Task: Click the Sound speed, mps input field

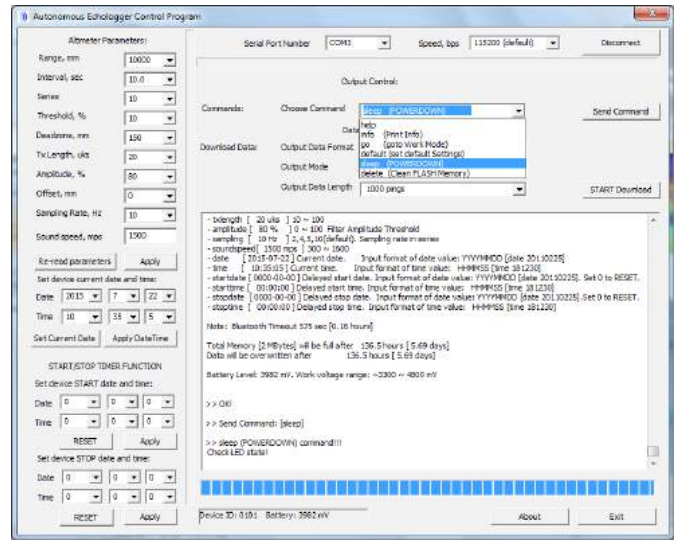Action: [150, 235]
